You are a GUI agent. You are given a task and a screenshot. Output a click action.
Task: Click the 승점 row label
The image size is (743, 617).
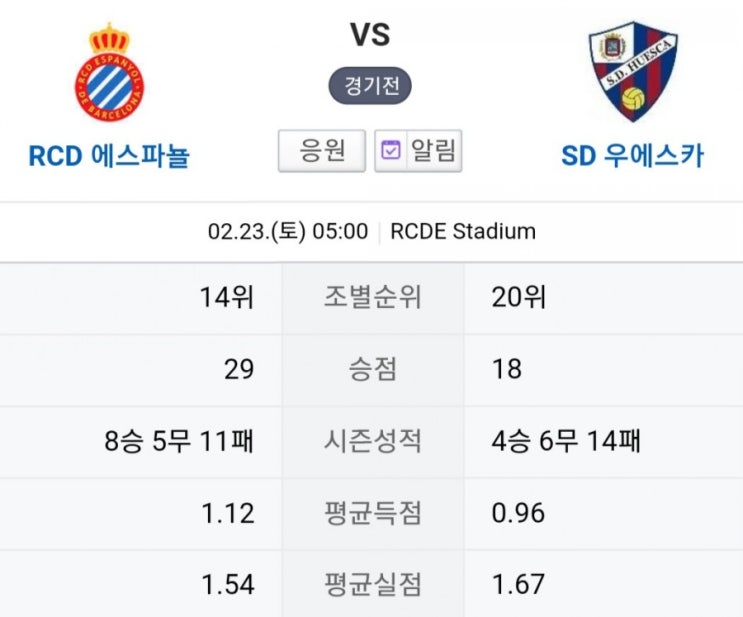point(372,369)
